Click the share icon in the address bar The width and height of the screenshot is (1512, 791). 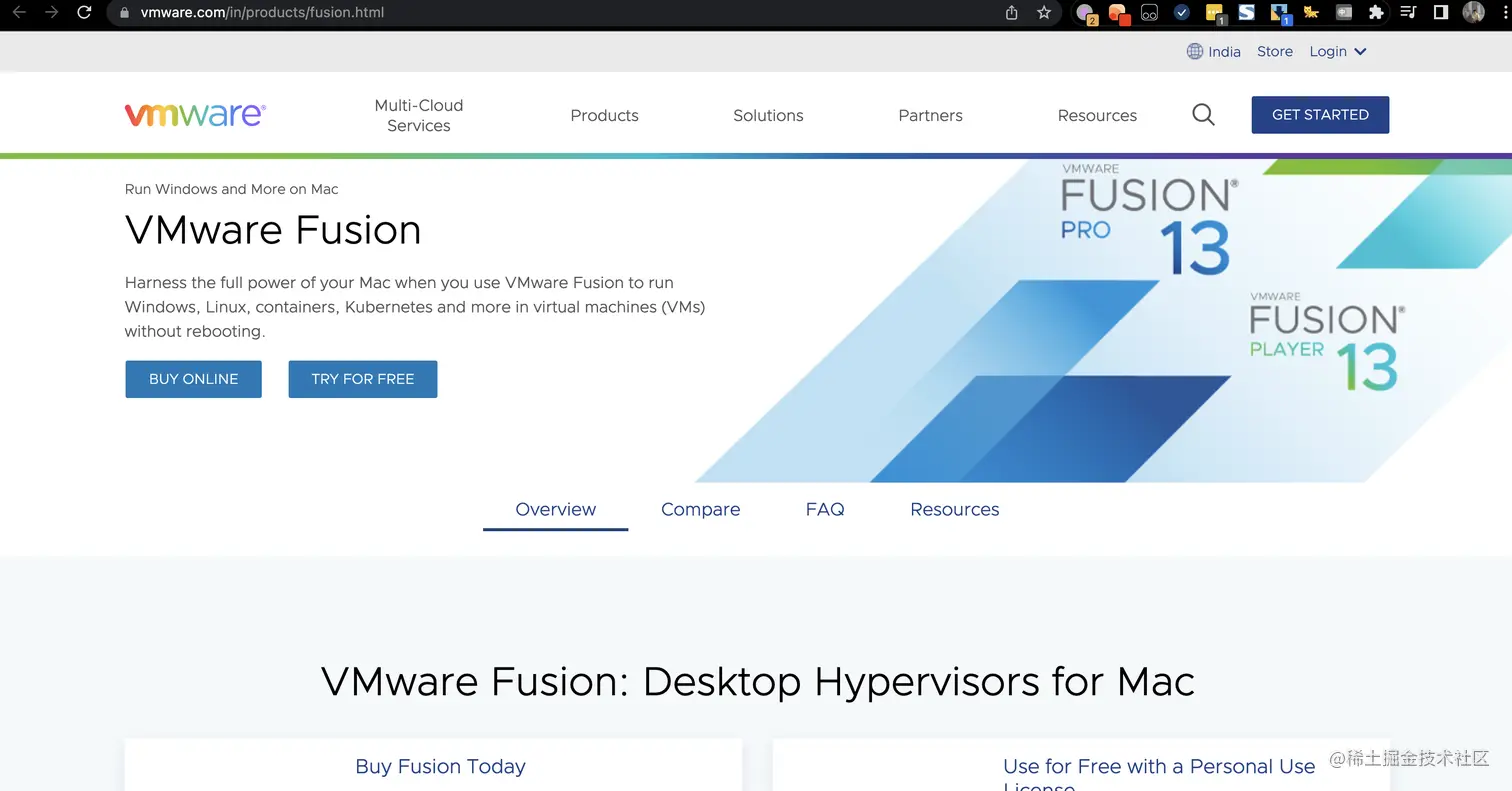(x=1012, y=13)
